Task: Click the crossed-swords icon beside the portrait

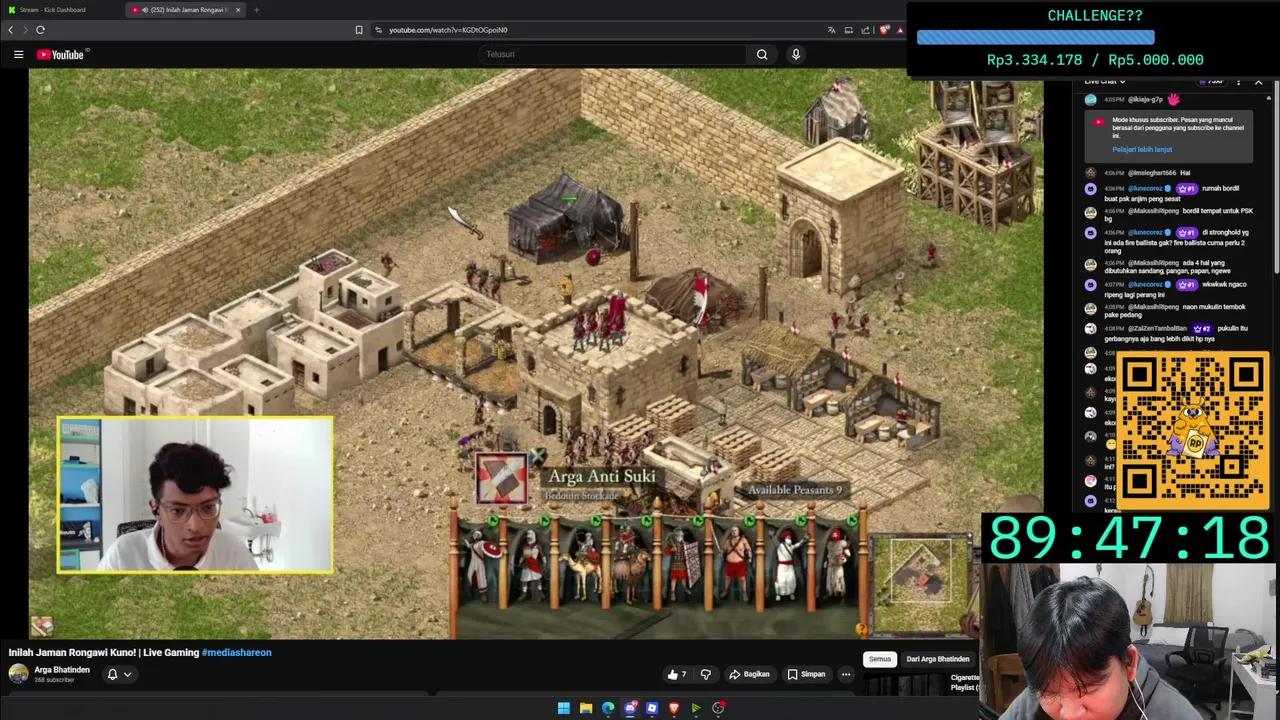Action: pos(538,459)
